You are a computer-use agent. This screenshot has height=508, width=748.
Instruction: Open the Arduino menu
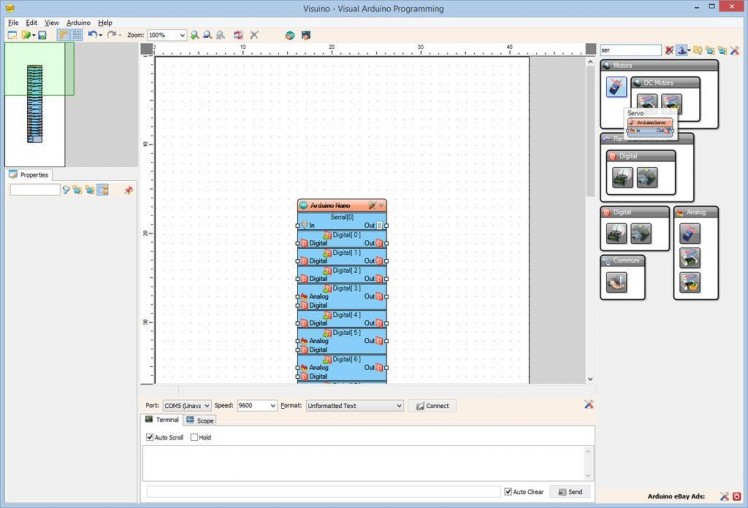pyautogui.click(x=78, y=22)
